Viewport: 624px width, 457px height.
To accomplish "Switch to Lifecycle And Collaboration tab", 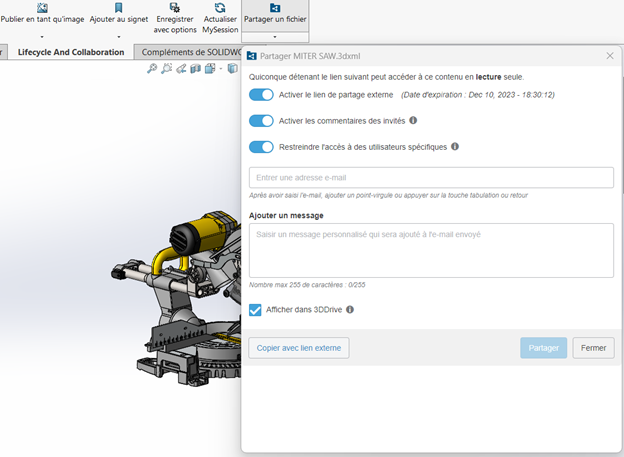I will tap(71, 52).
